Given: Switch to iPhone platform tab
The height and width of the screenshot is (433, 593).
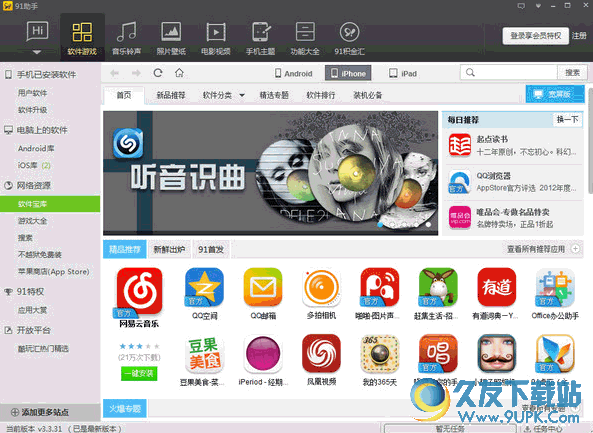Looking at the screenshot, I should pyautogui.click(x=348, y=73).
